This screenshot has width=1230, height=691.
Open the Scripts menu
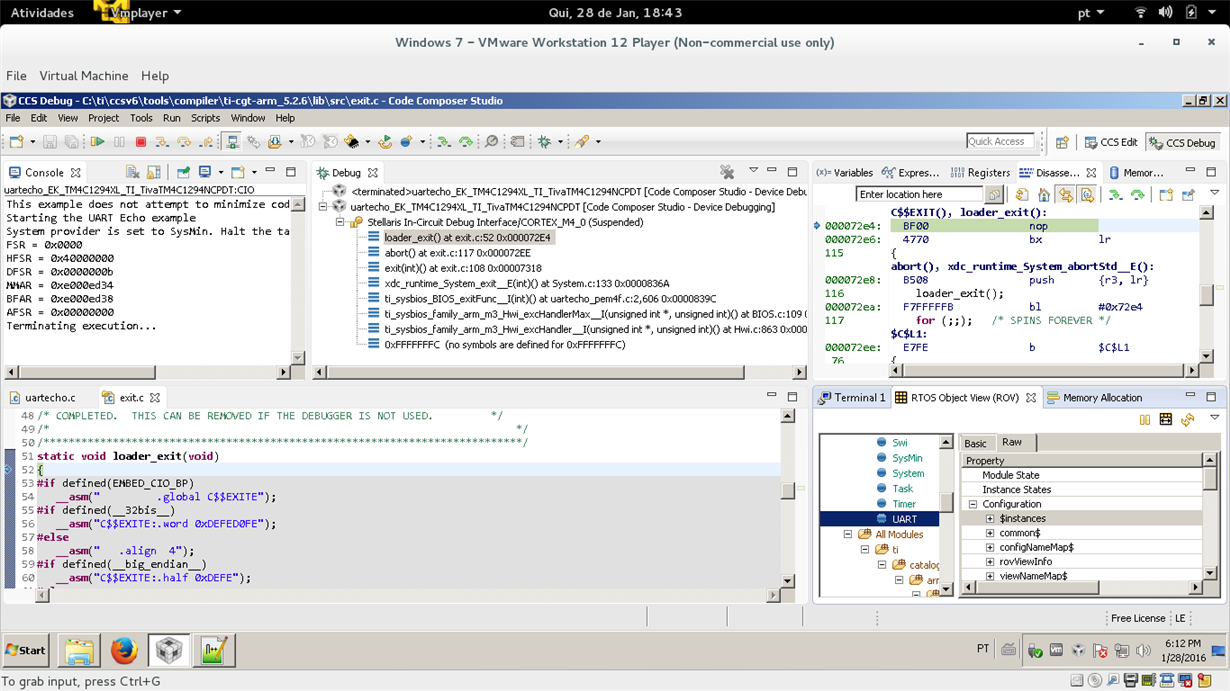tap(205, 118)
